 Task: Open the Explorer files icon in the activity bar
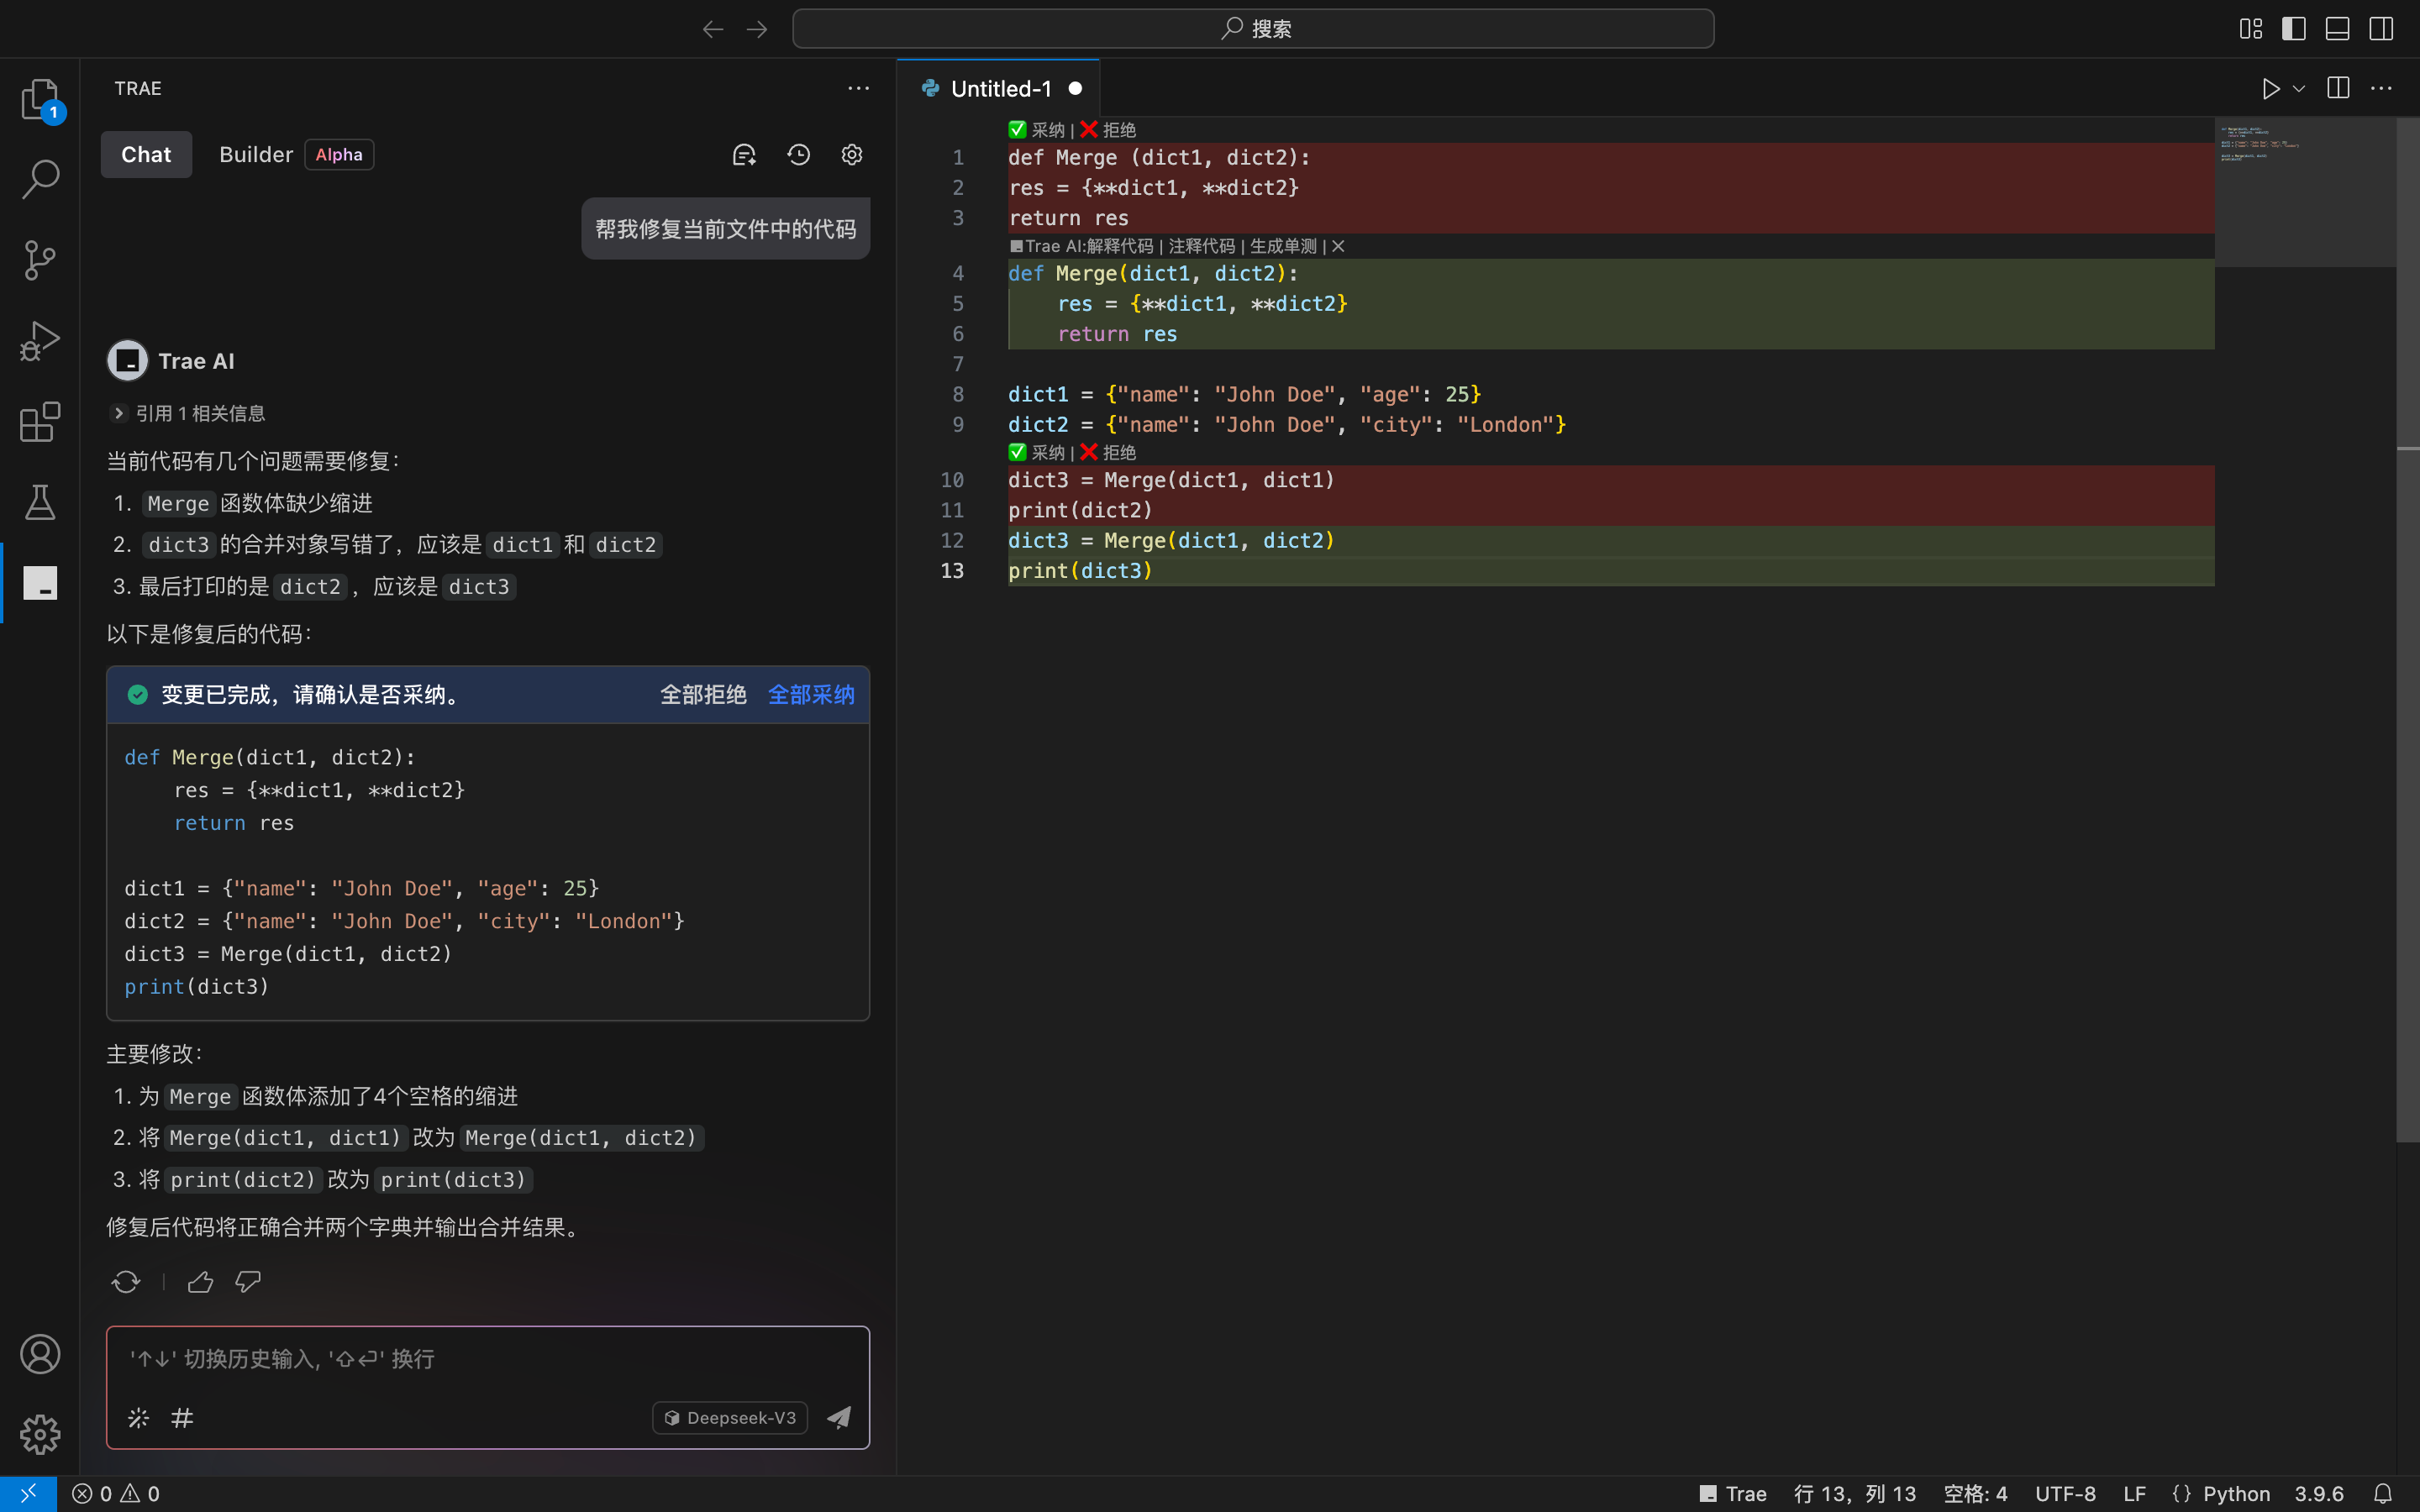click(40, 99)
